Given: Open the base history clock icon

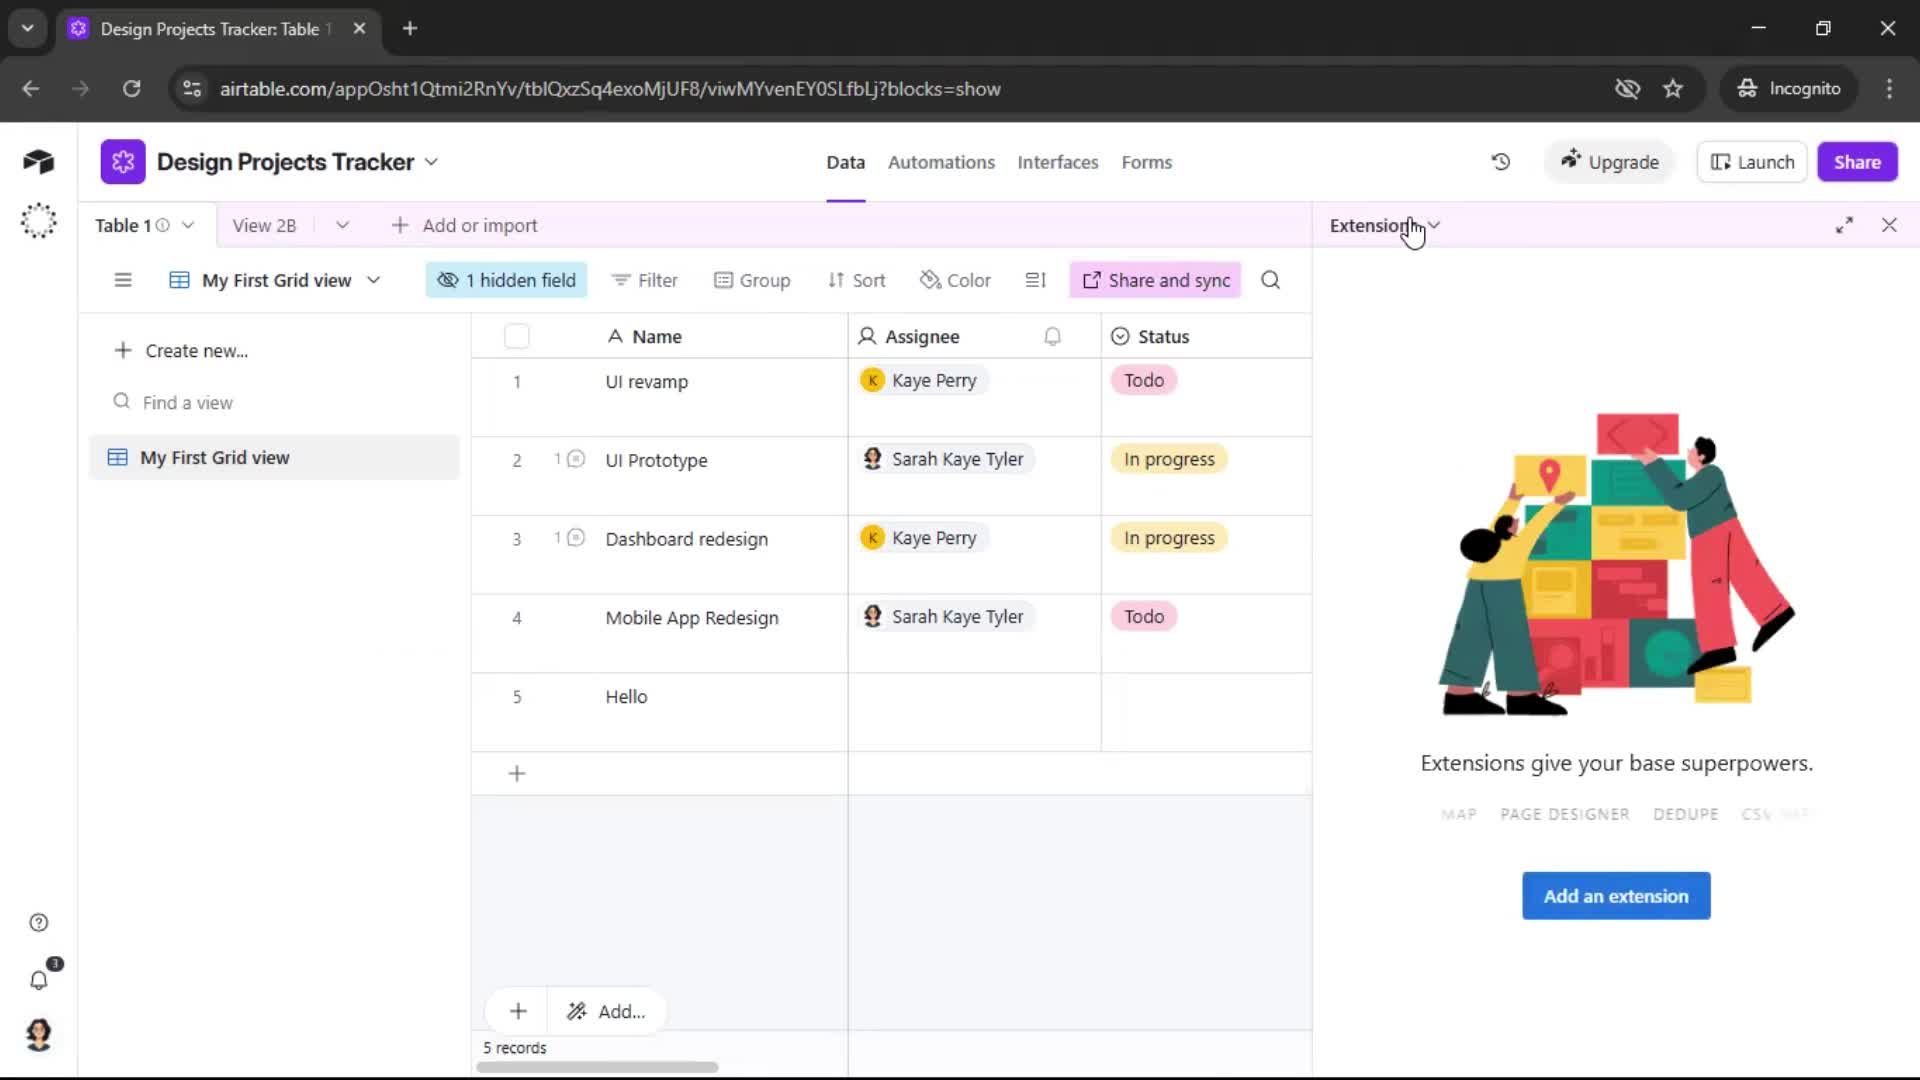Looking at the screenshot, I should pyautogui.click(x=1500, y=162).
